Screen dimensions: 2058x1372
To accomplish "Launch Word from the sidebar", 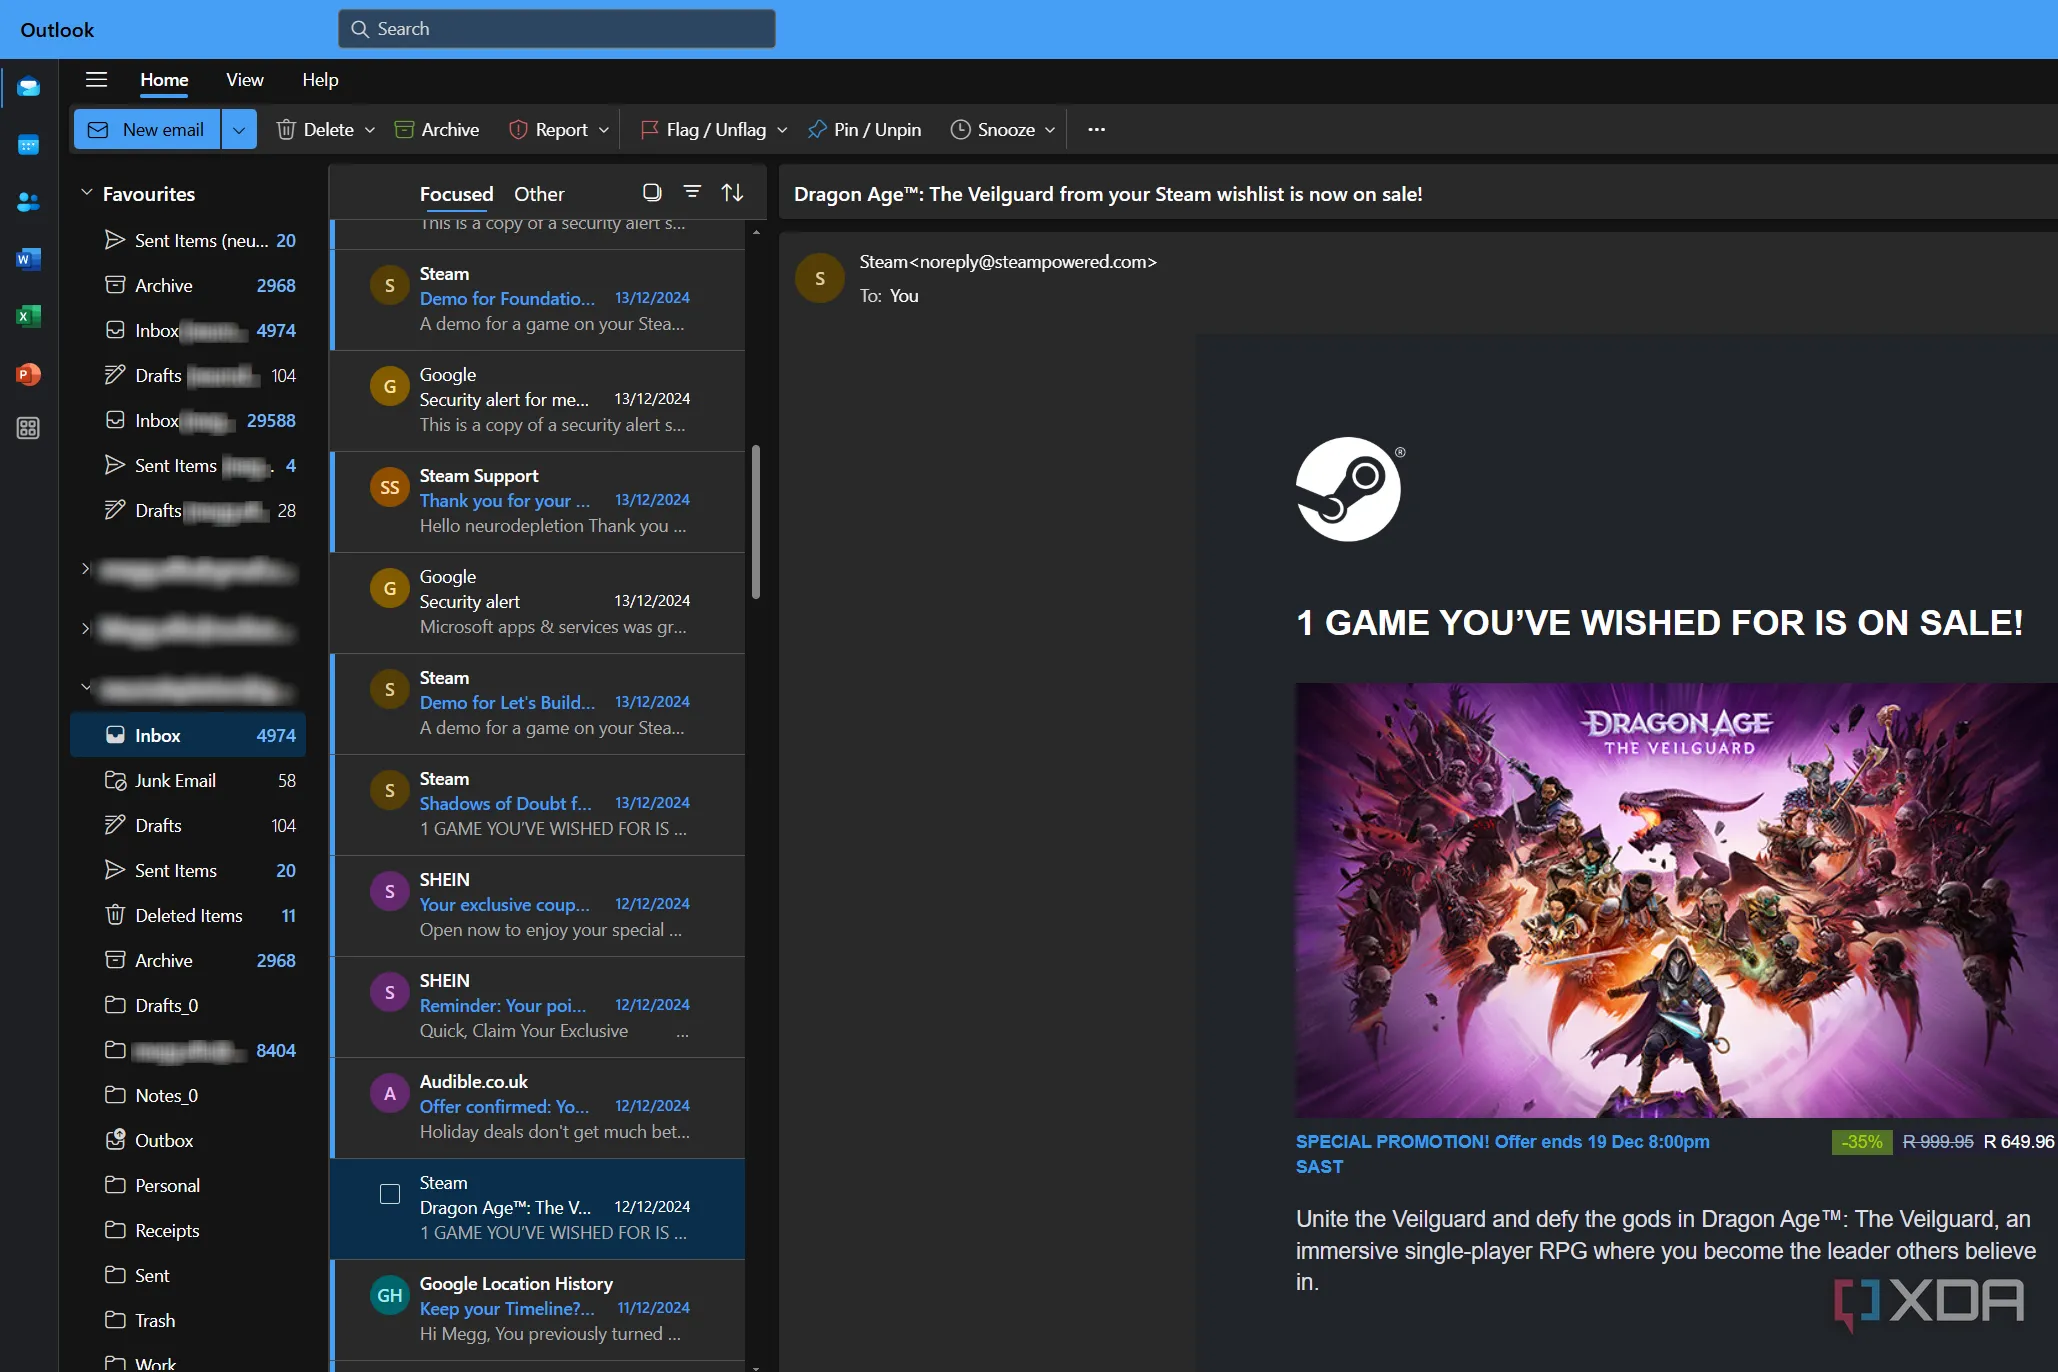I will point(28,258).
